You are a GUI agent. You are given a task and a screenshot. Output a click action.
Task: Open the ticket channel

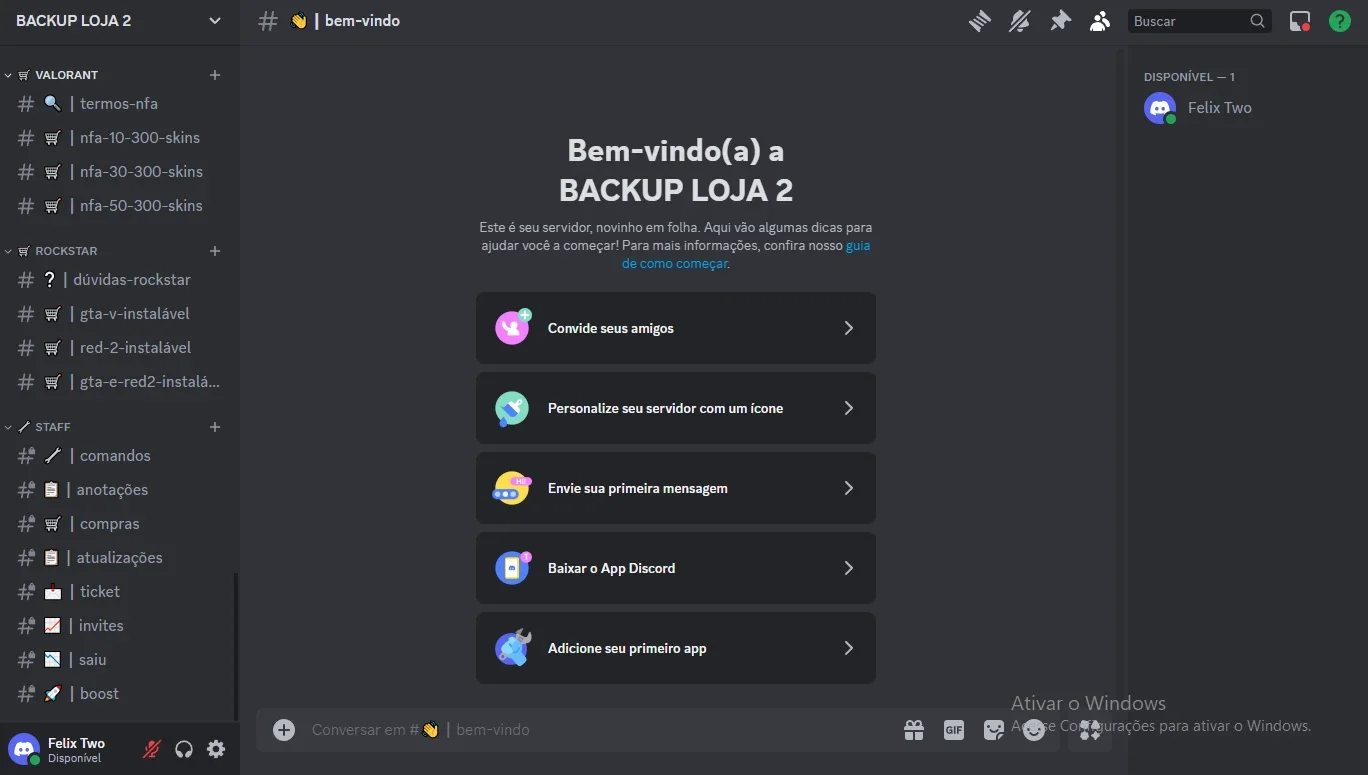pos(120,592)
